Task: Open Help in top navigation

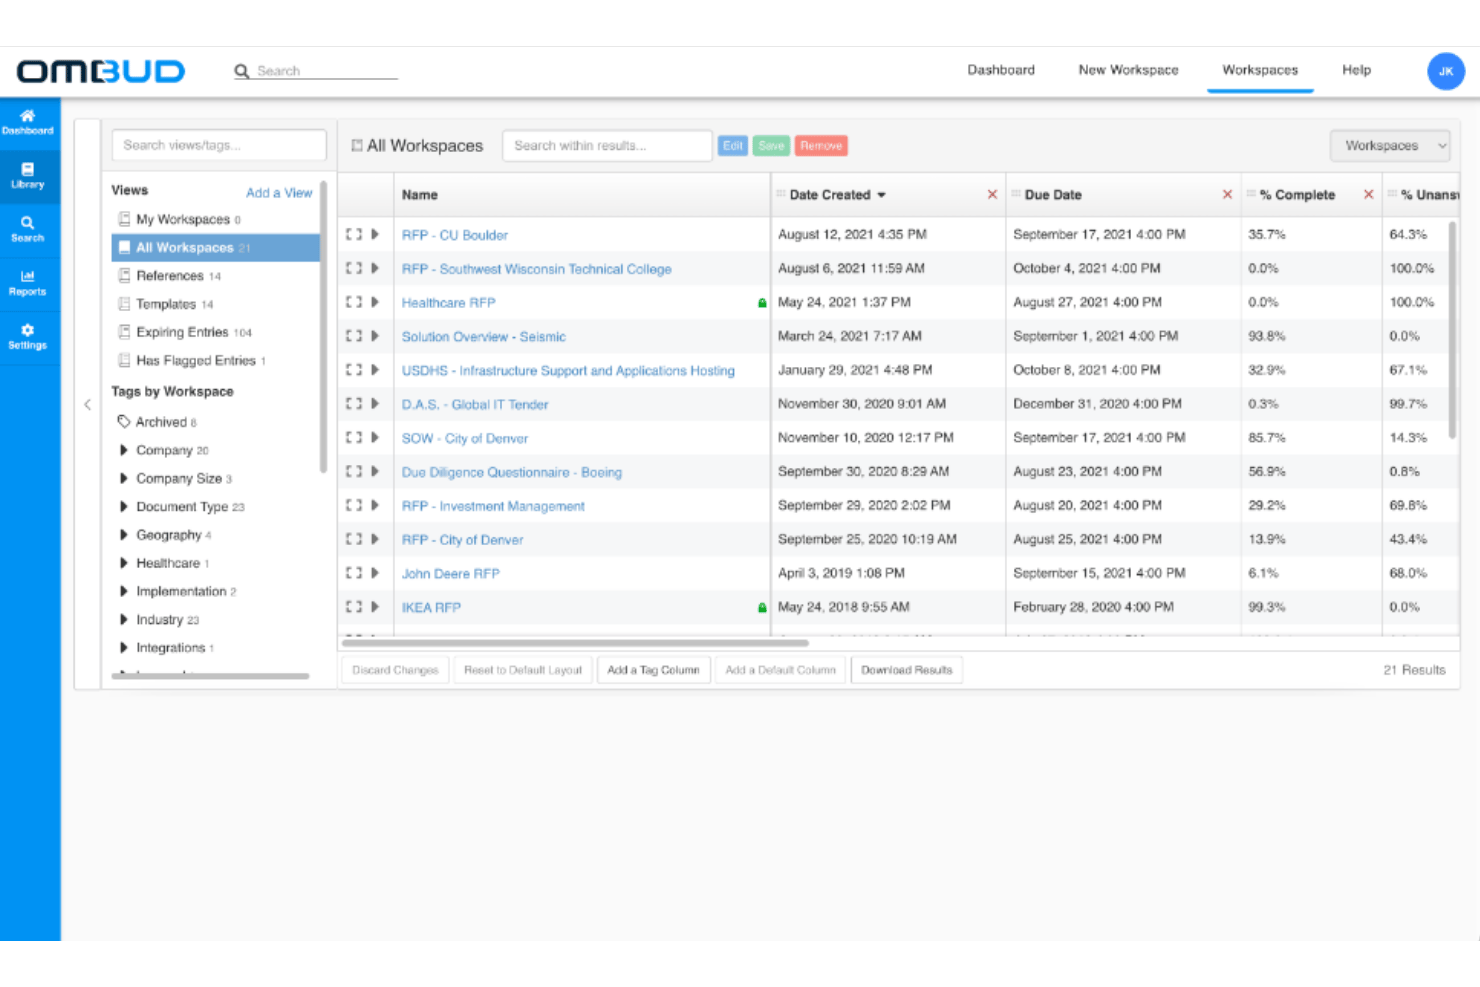Action: (1356, 70)
